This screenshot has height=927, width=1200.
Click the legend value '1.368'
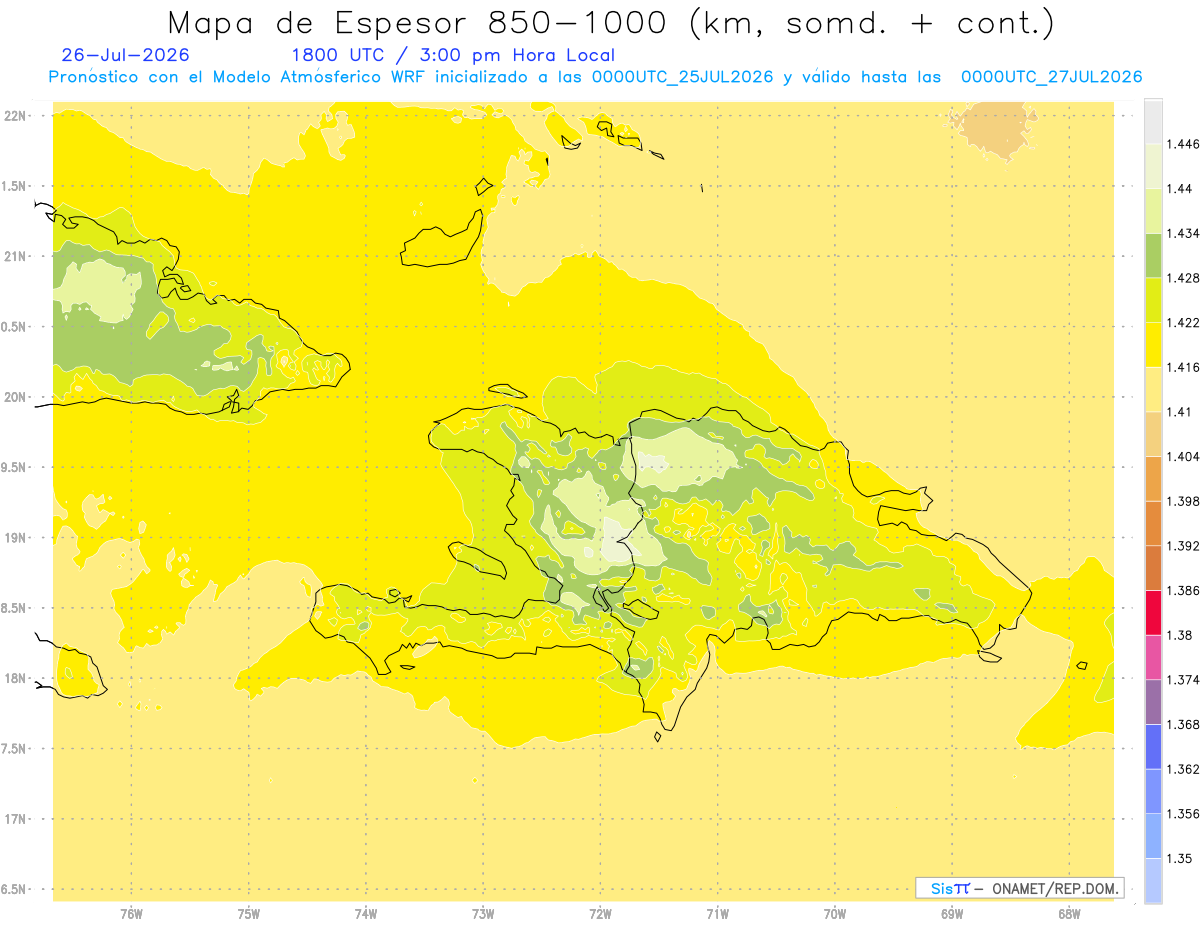click(x=1185, y=725)
